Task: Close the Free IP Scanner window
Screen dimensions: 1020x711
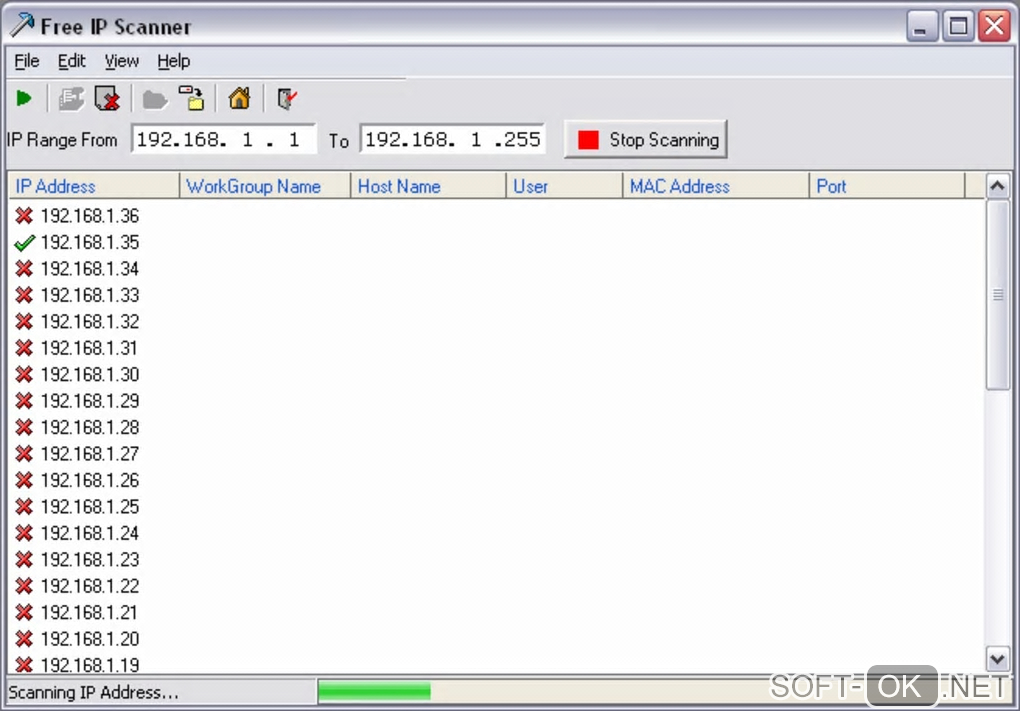Action: (x=995, y=27)
